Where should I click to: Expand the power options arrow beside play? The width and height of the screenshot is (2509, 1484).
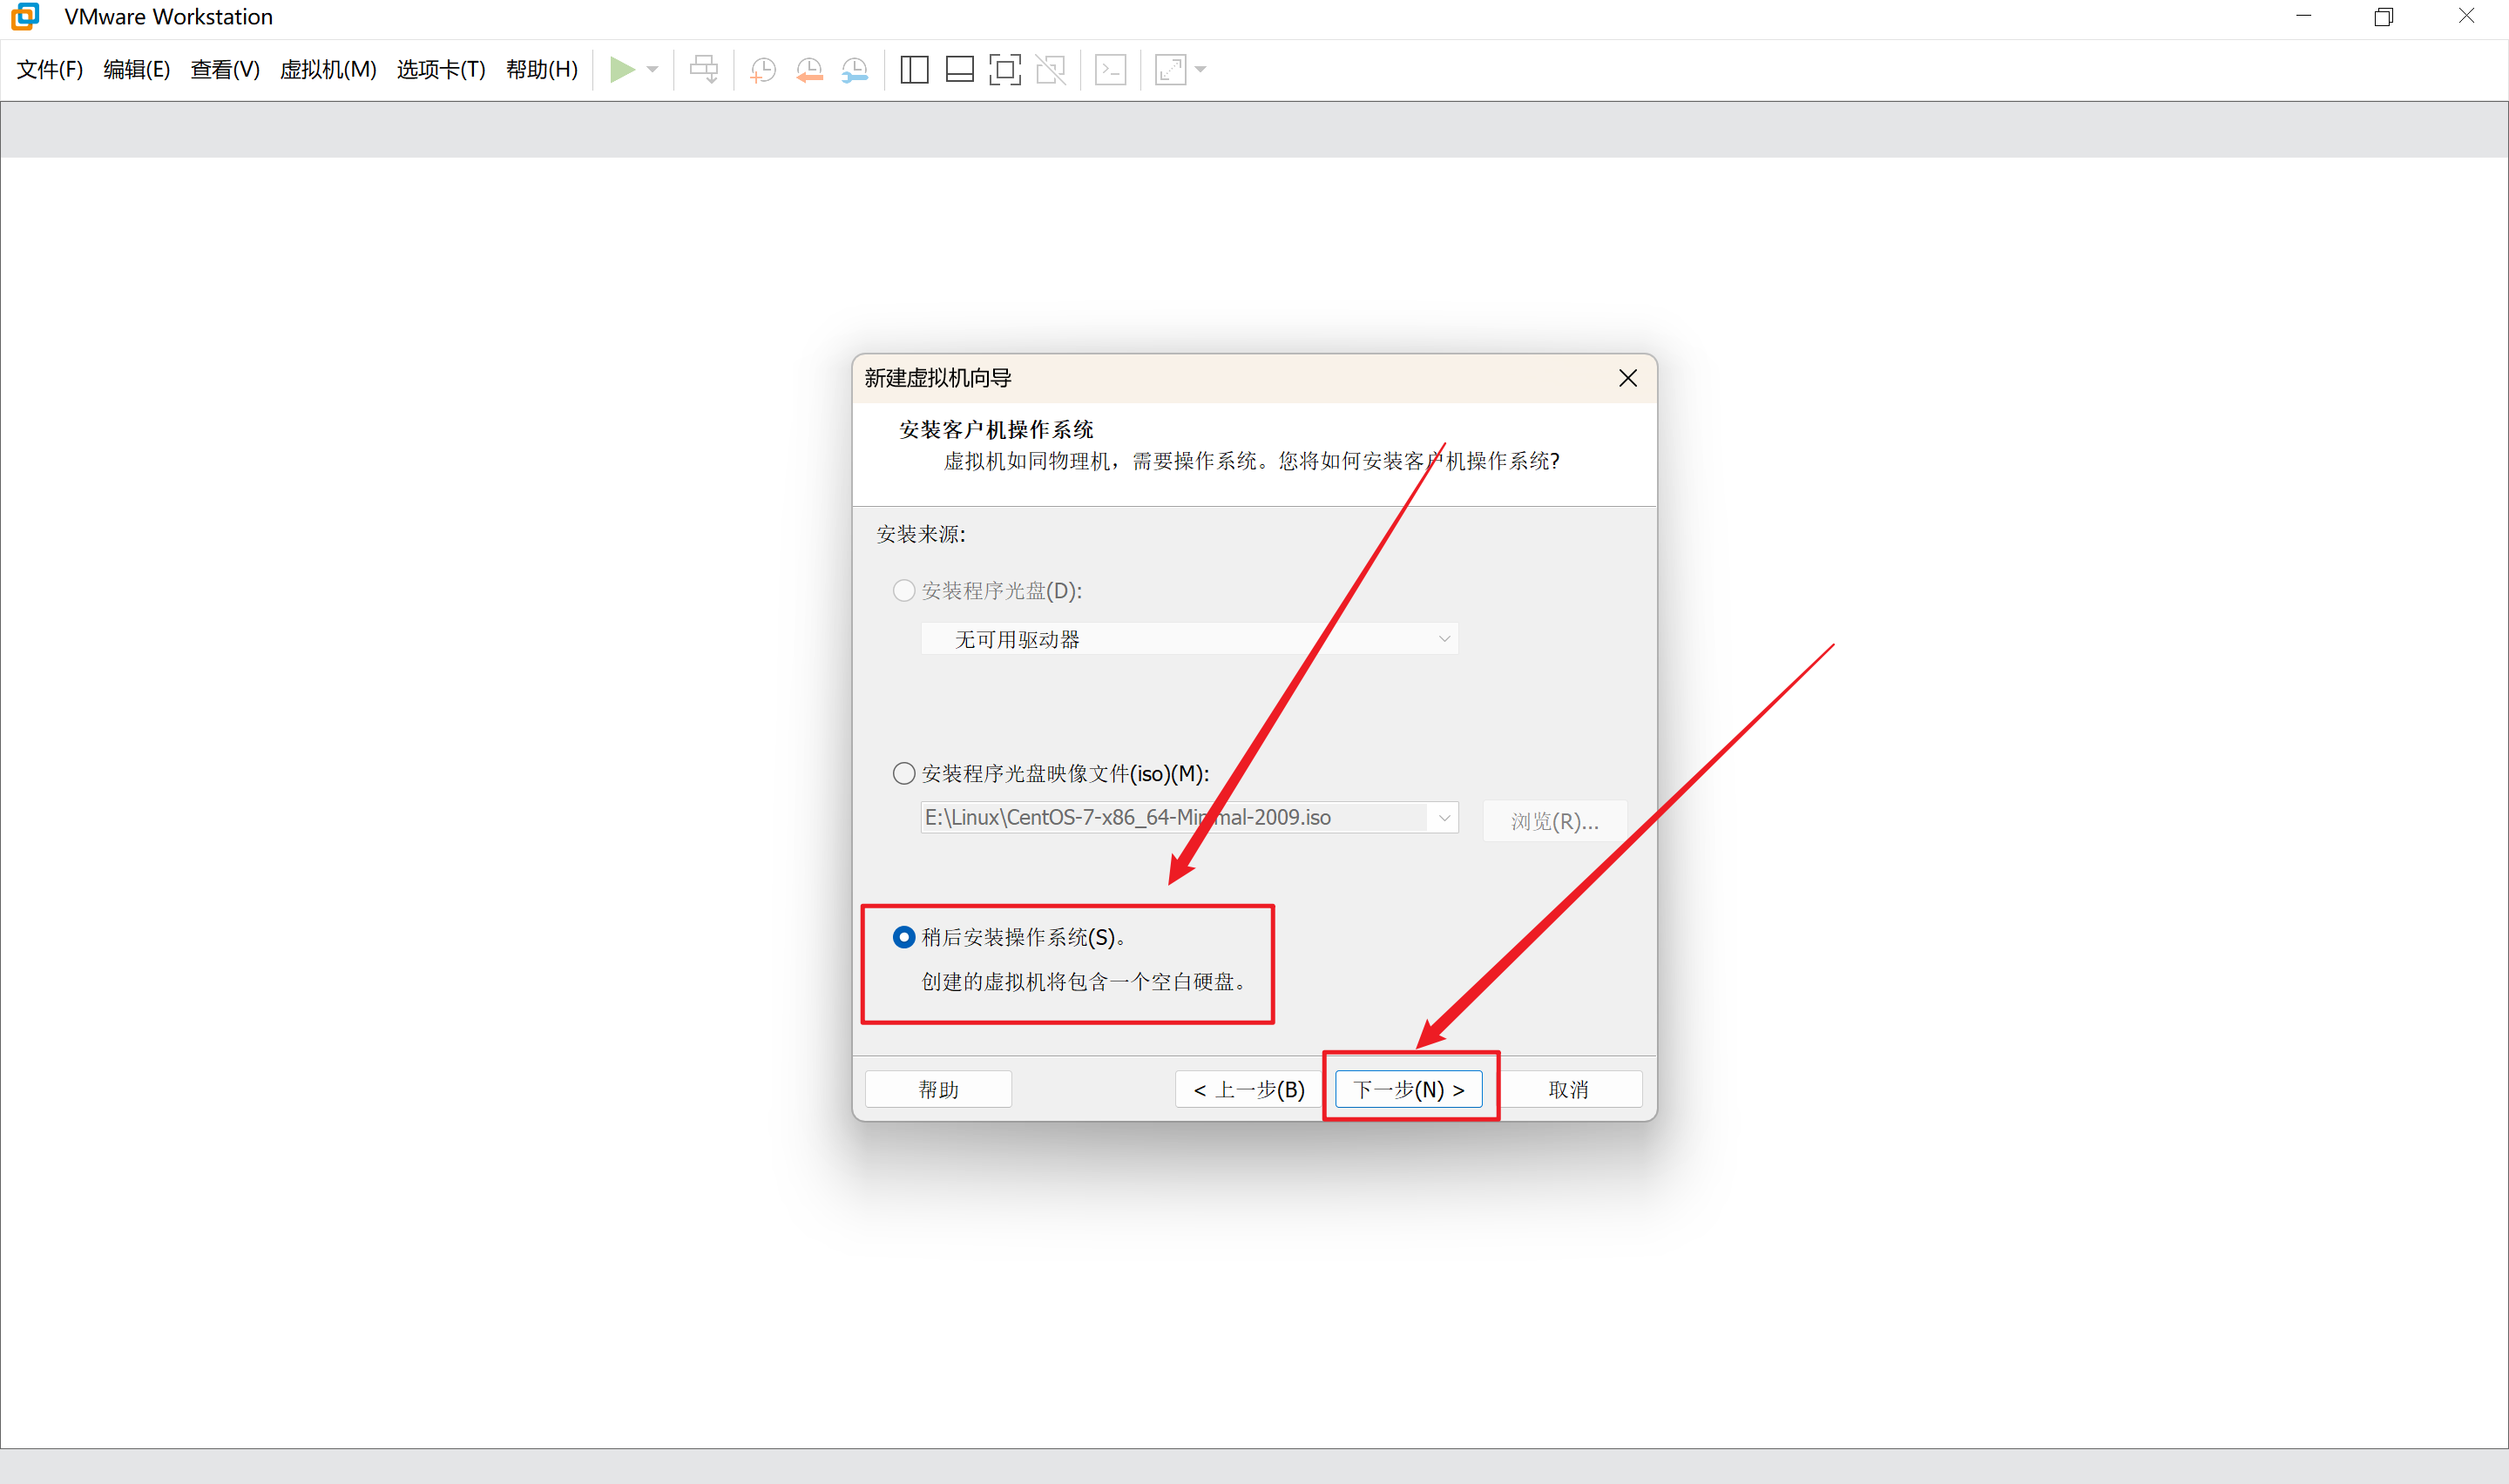(x=653, y=69)
